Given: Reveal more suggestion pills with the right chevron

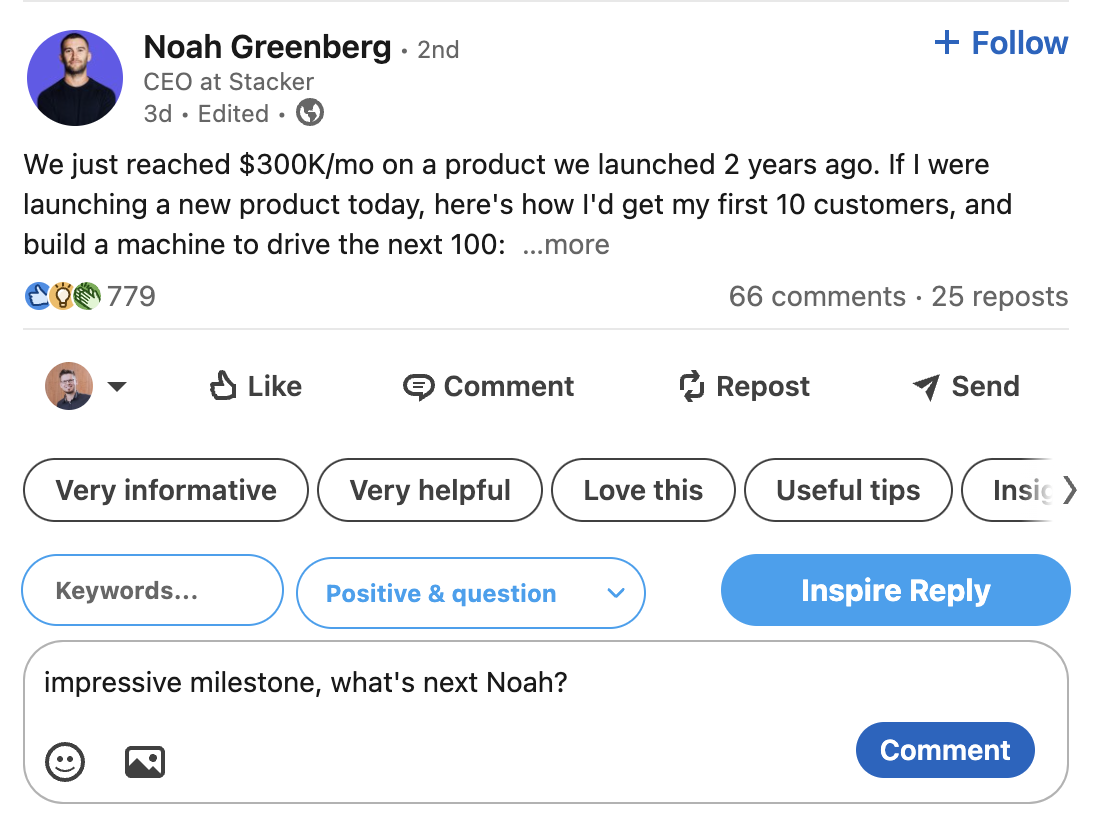Looking at the screenshot, I should [x=1072, y=490].
